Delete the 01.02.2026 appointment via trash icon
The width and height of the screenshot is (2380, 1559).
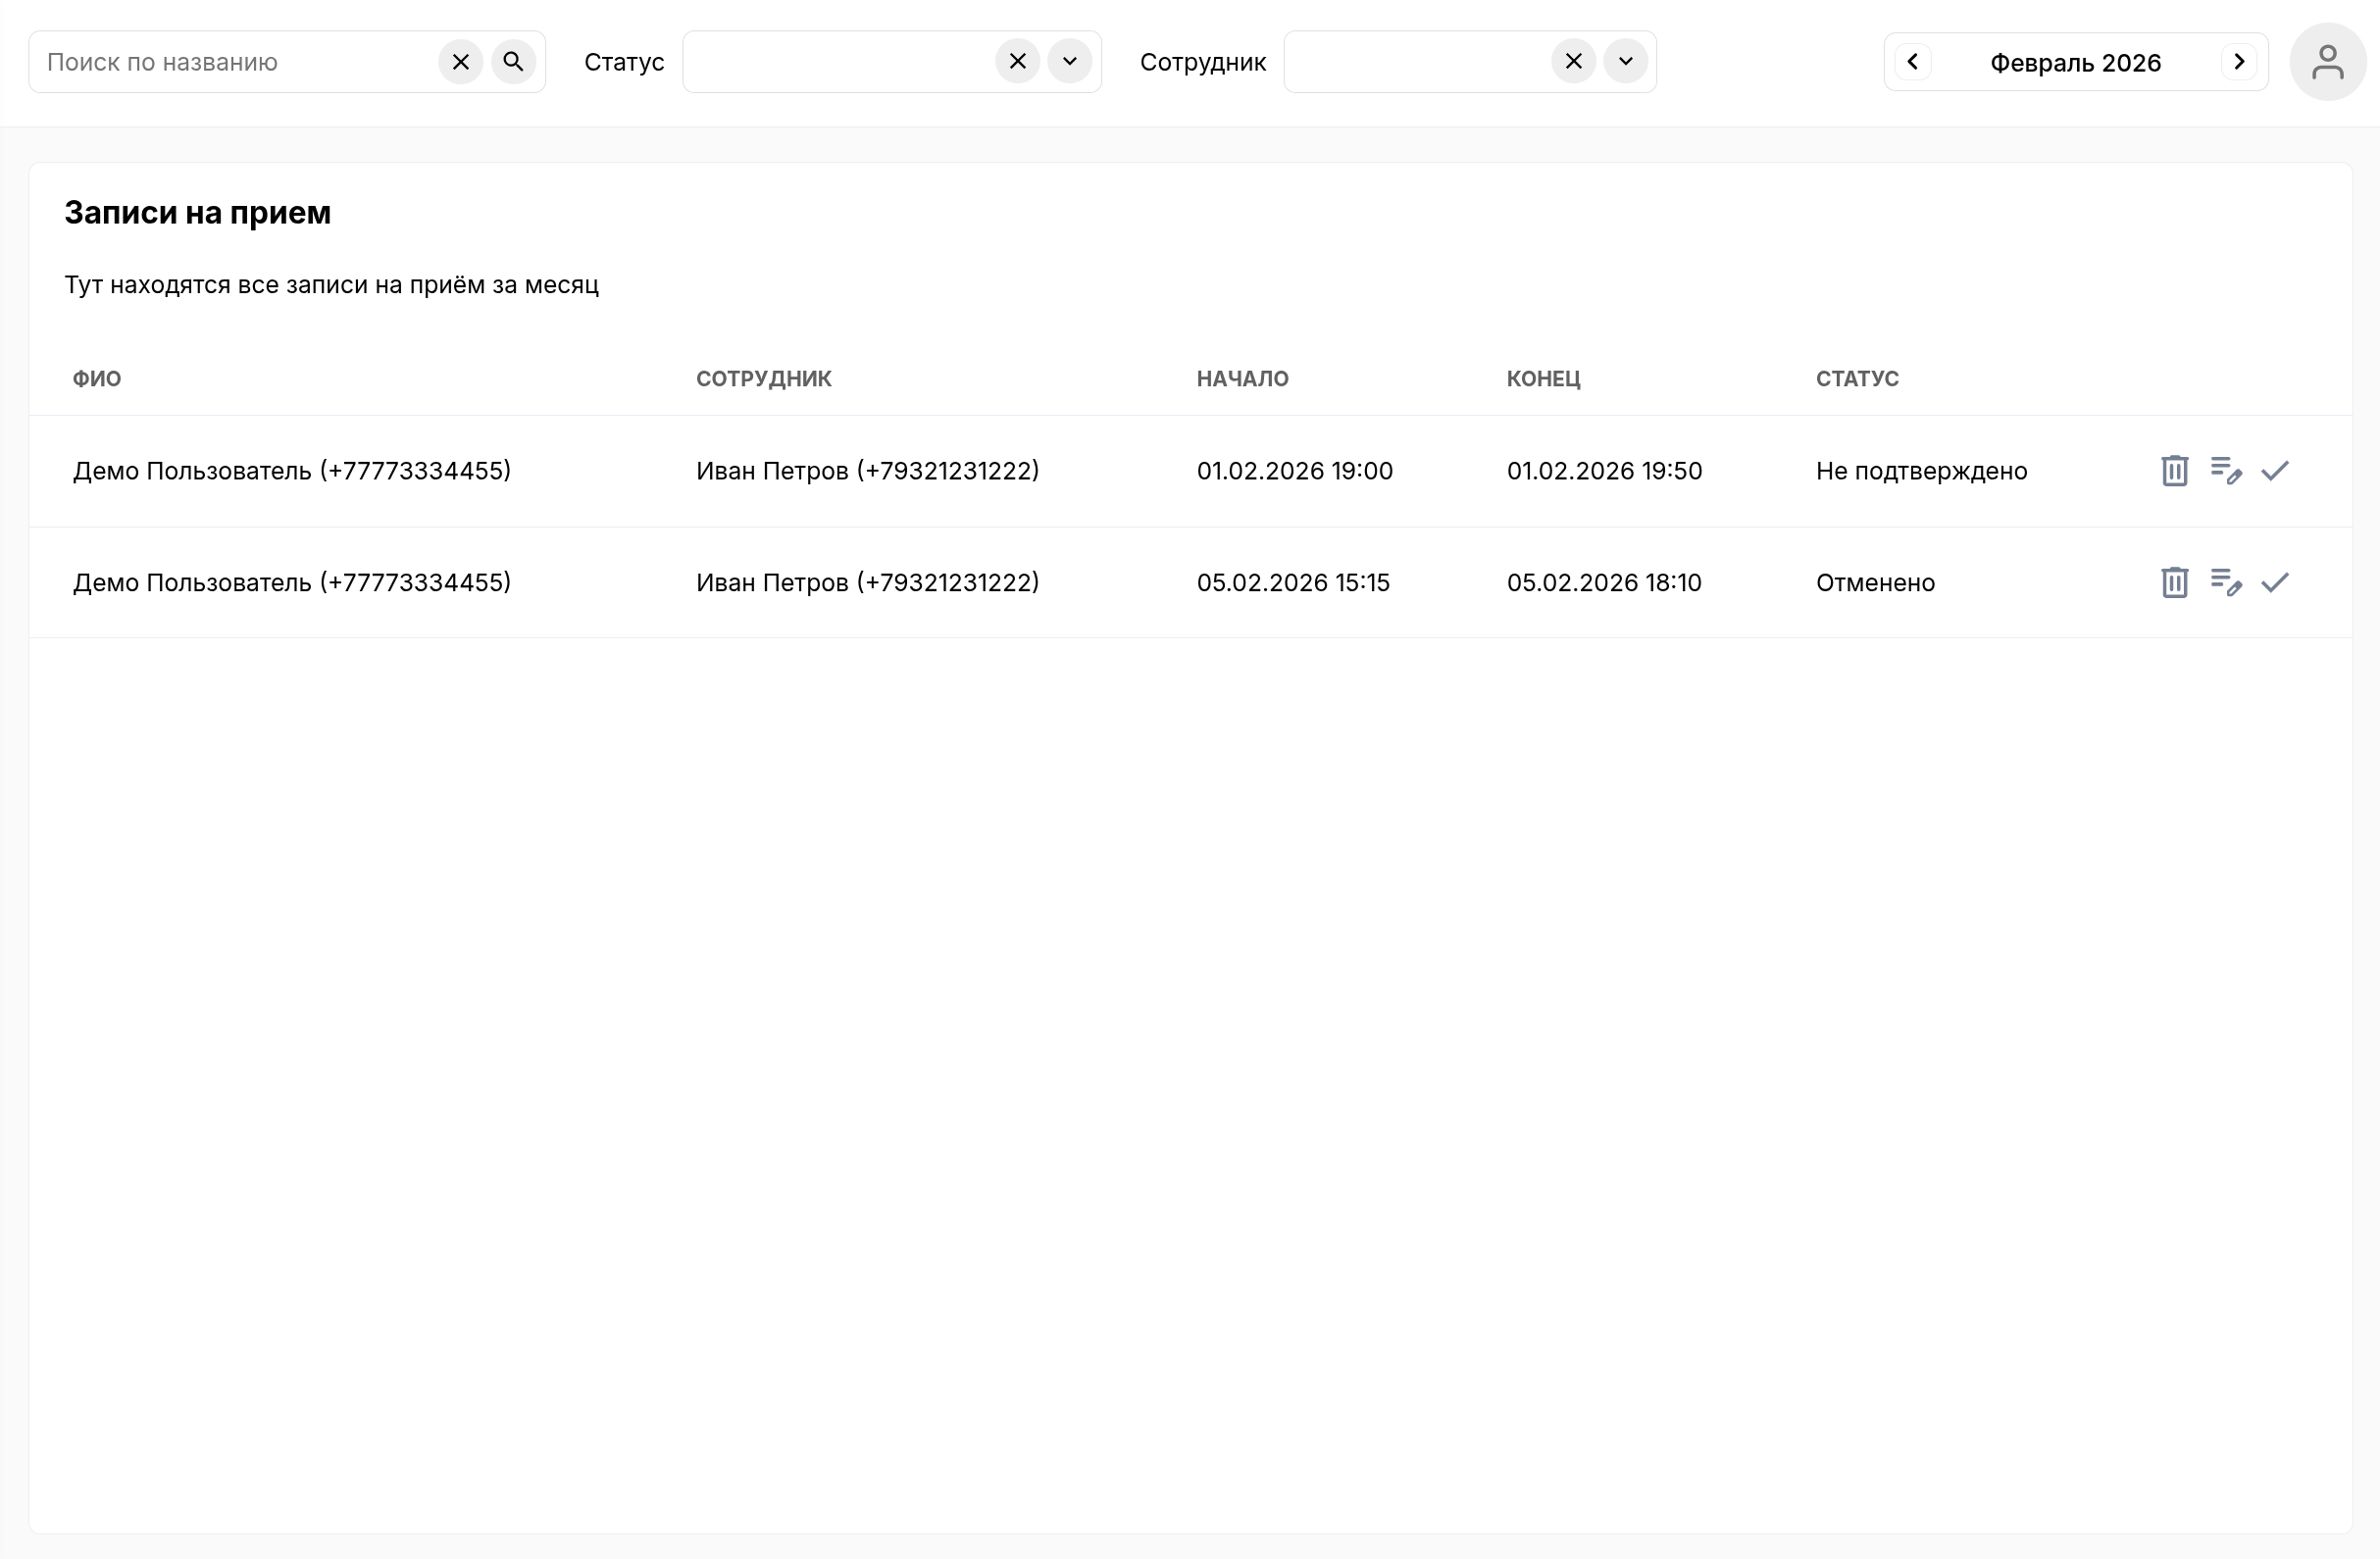(2174, 470)
